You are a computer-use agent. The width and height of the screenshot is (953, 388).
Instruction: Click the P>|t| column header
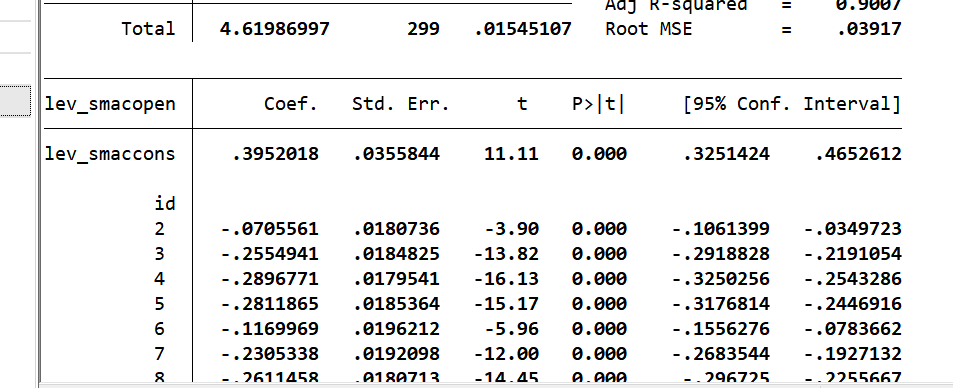(599, 104)
